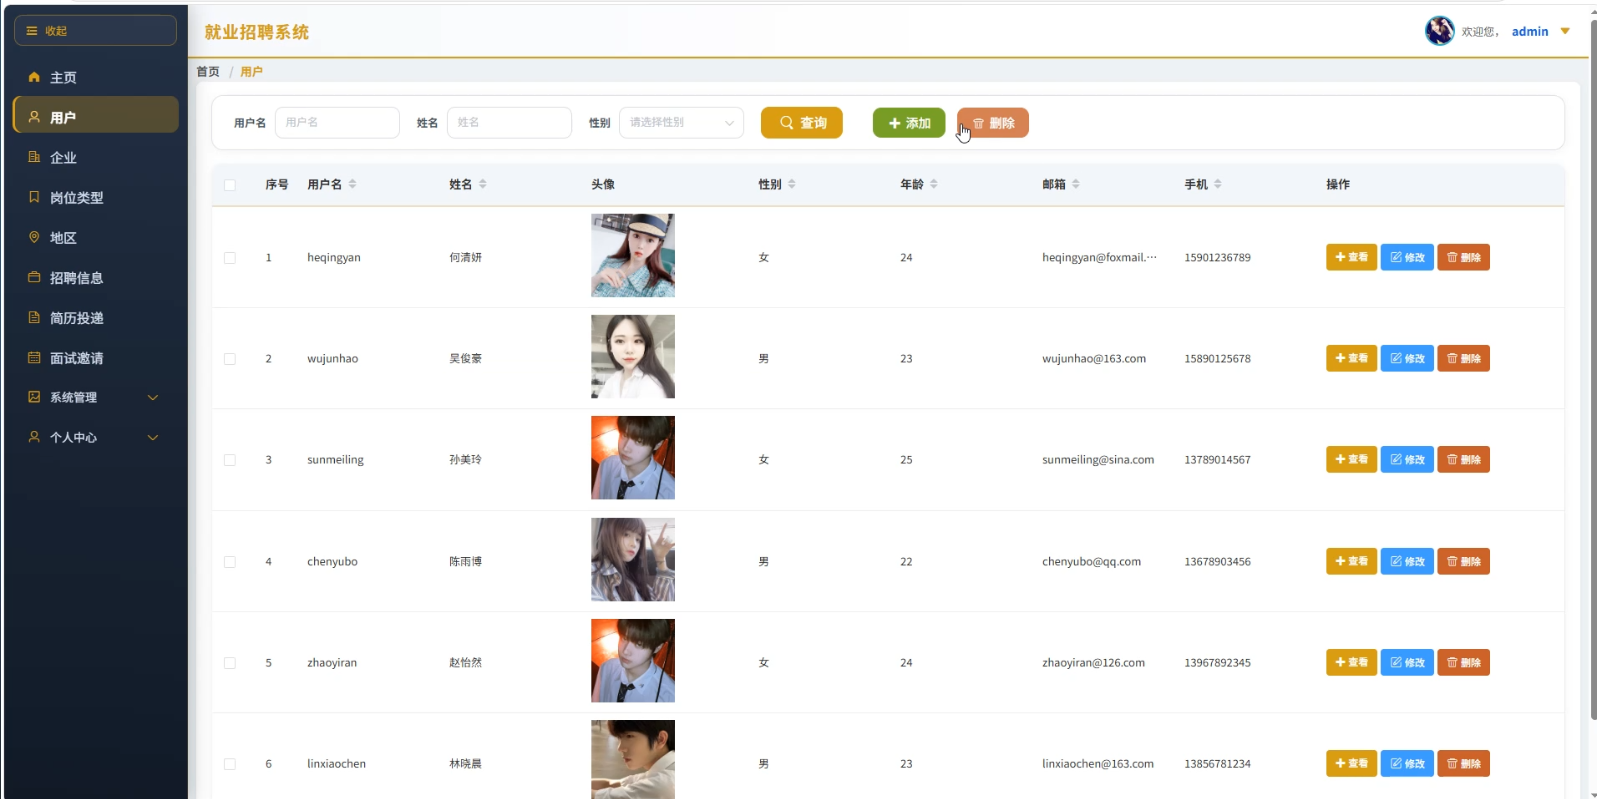
Task: Click the admin avatar in the header
Action: (1439, 31)
